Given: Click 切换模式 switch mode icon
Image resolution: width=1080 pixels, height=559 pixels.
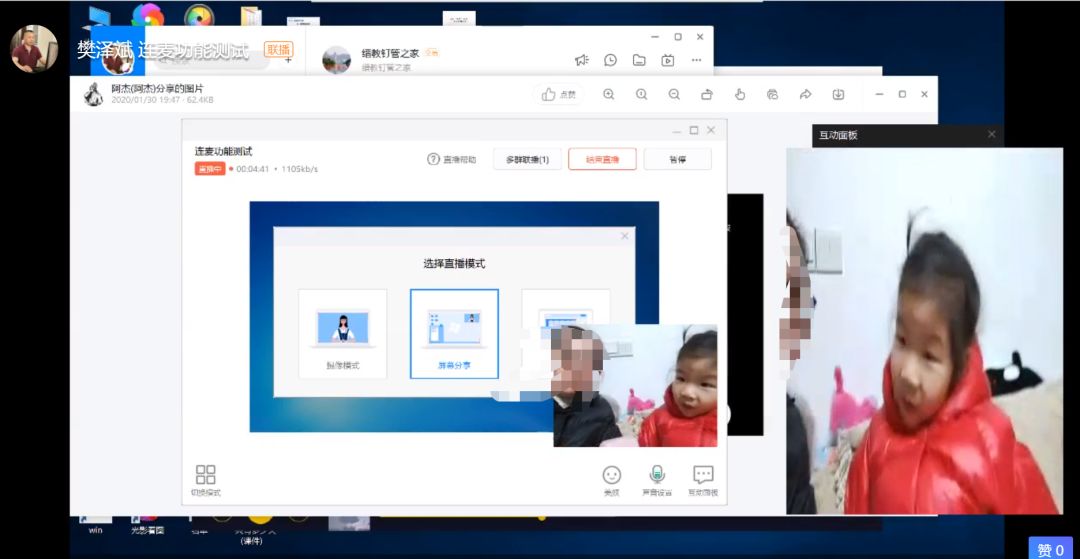Looking at the screenshot, I should coord(205,481).
